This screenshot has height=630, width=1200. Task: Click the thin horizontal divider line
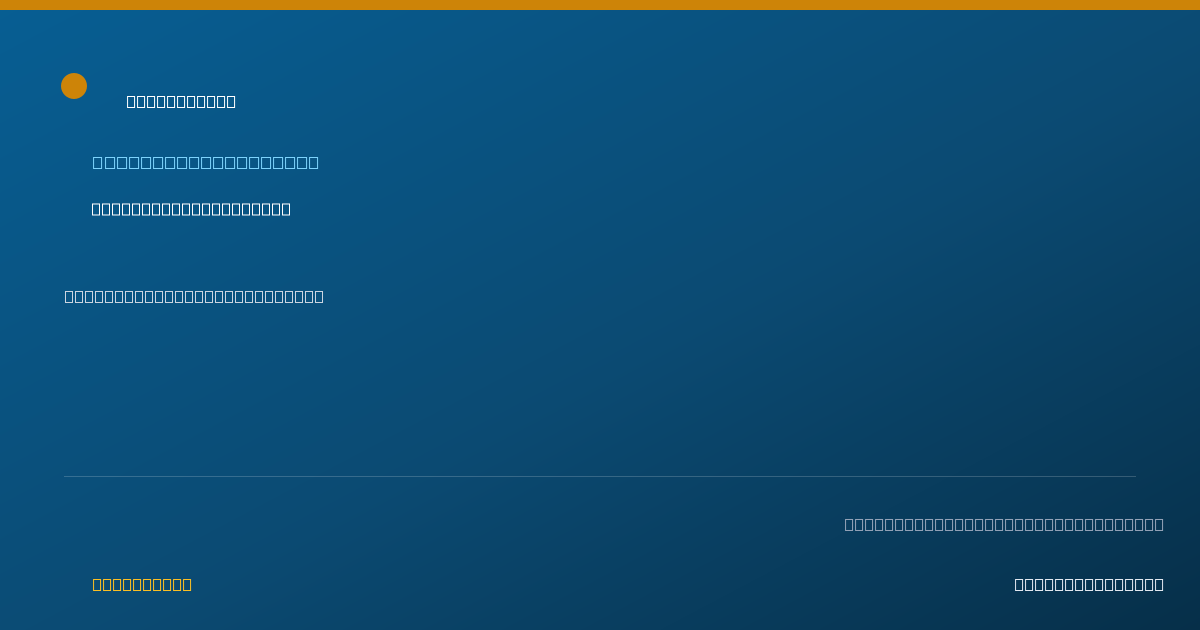[x=600, y=476]
